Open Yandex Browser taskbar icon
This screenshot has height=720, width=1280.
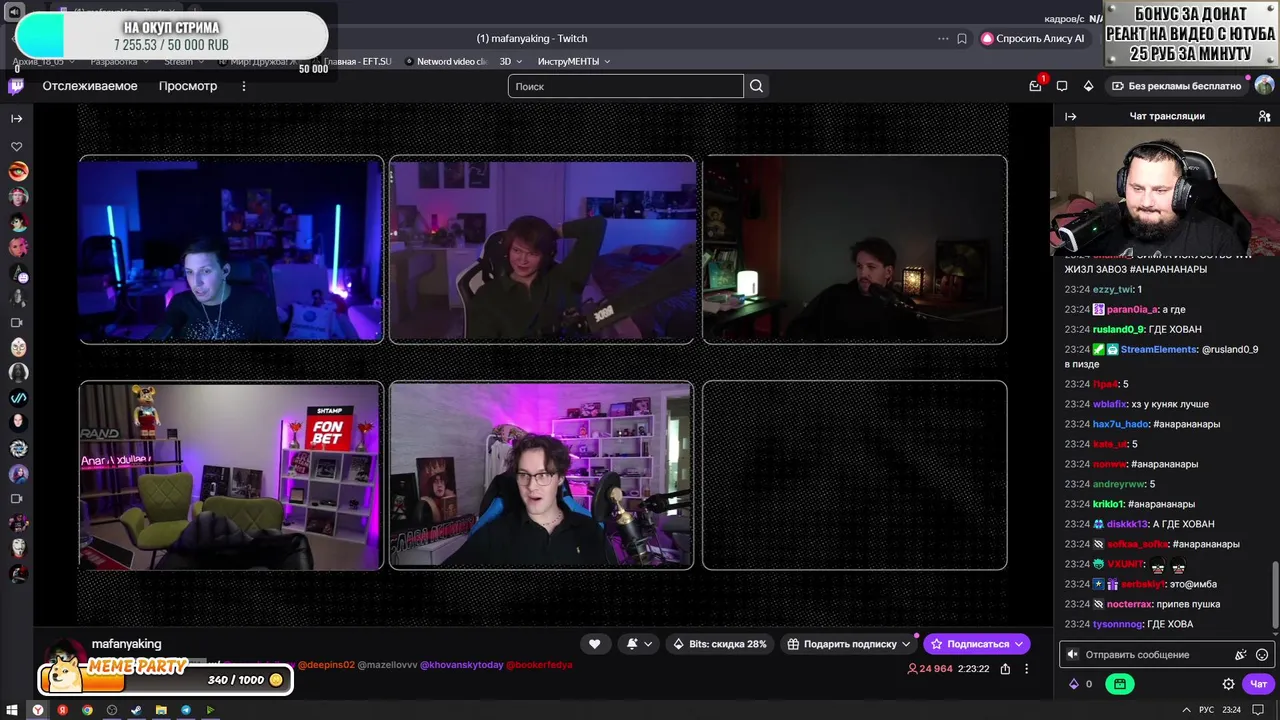click(38, 710)
